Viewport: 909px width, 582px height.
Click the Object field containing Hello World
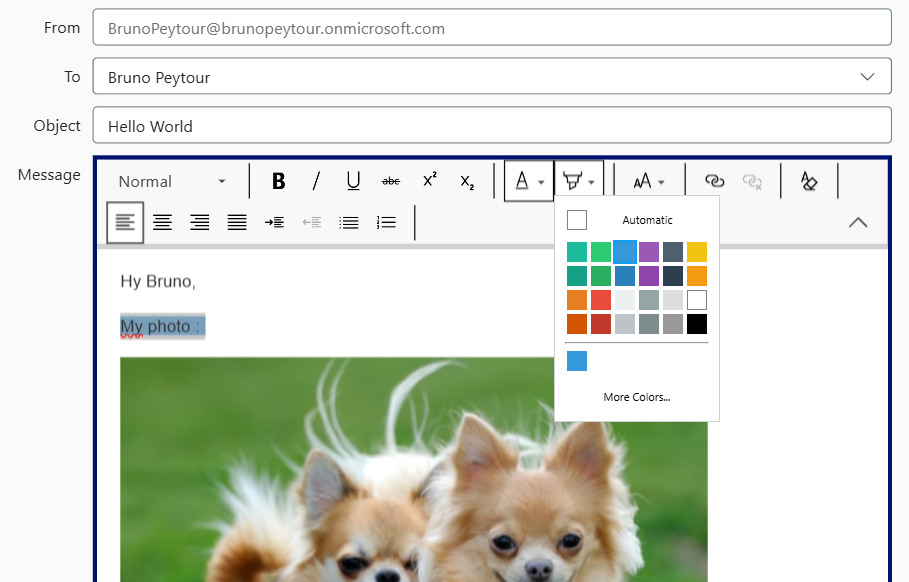pos(491,126)
